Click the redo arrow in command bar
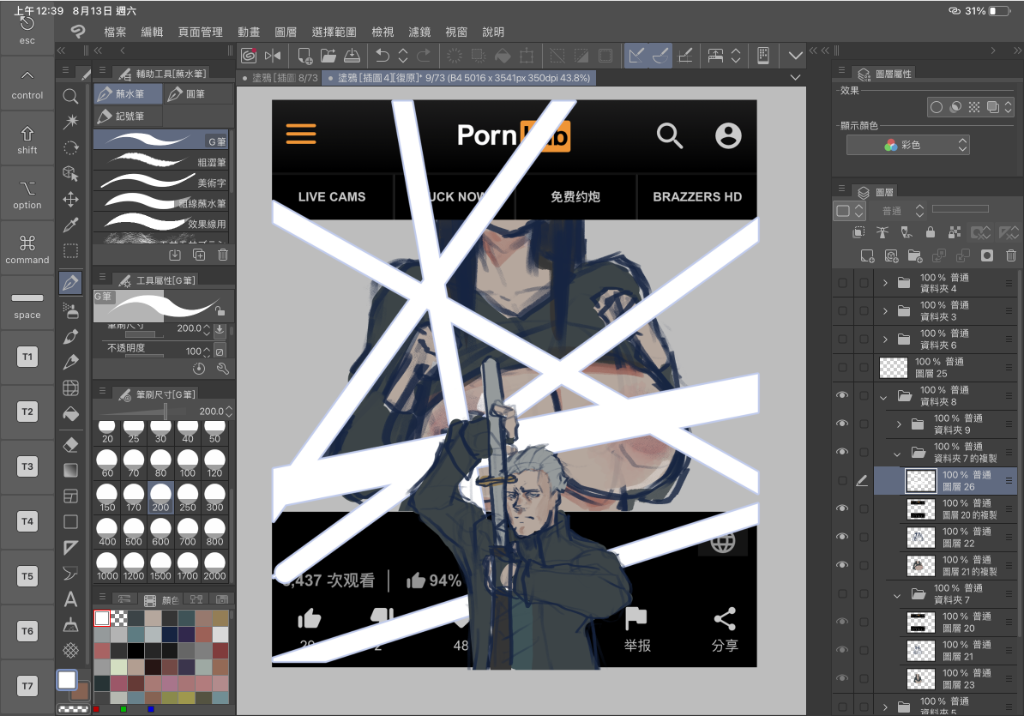 coord(424,56)
